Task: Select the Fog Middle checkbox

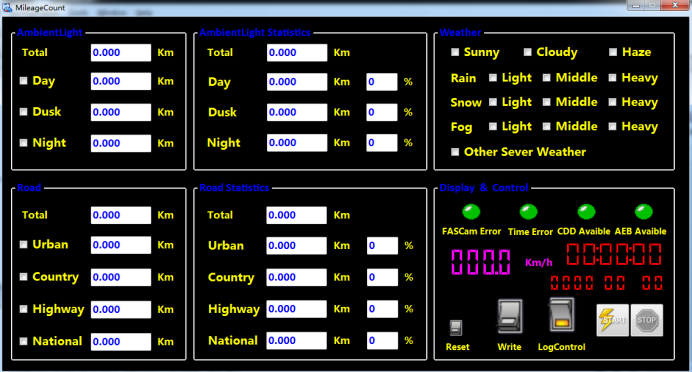Action: pos(546,127)
